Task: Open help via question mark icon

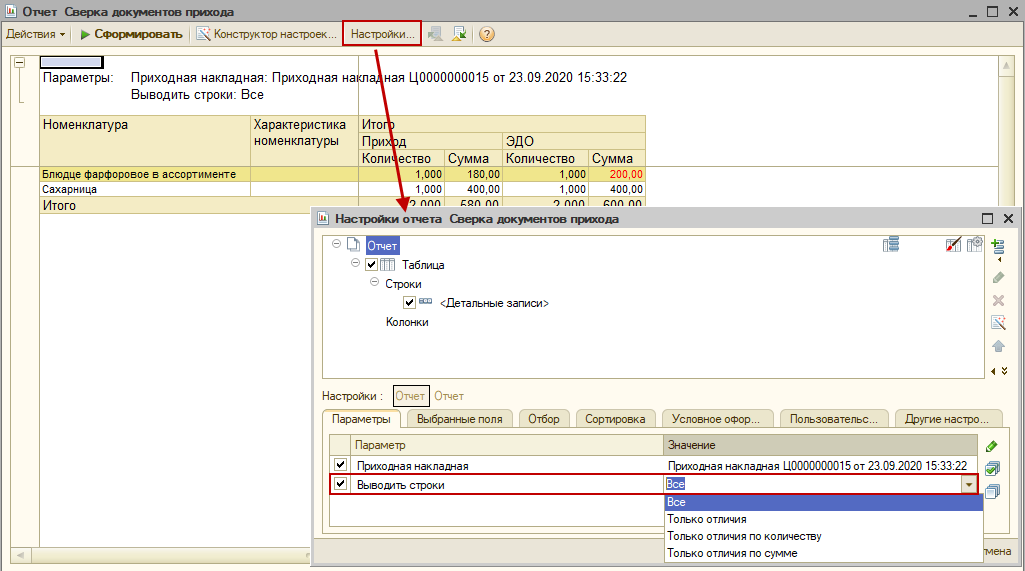Action: point(486,34)
